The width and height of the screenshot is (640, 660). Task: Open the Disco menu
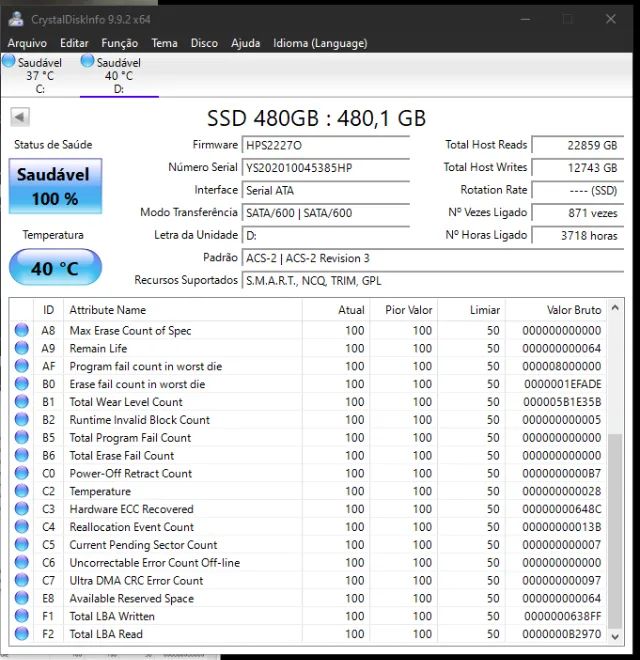[204, 43]
